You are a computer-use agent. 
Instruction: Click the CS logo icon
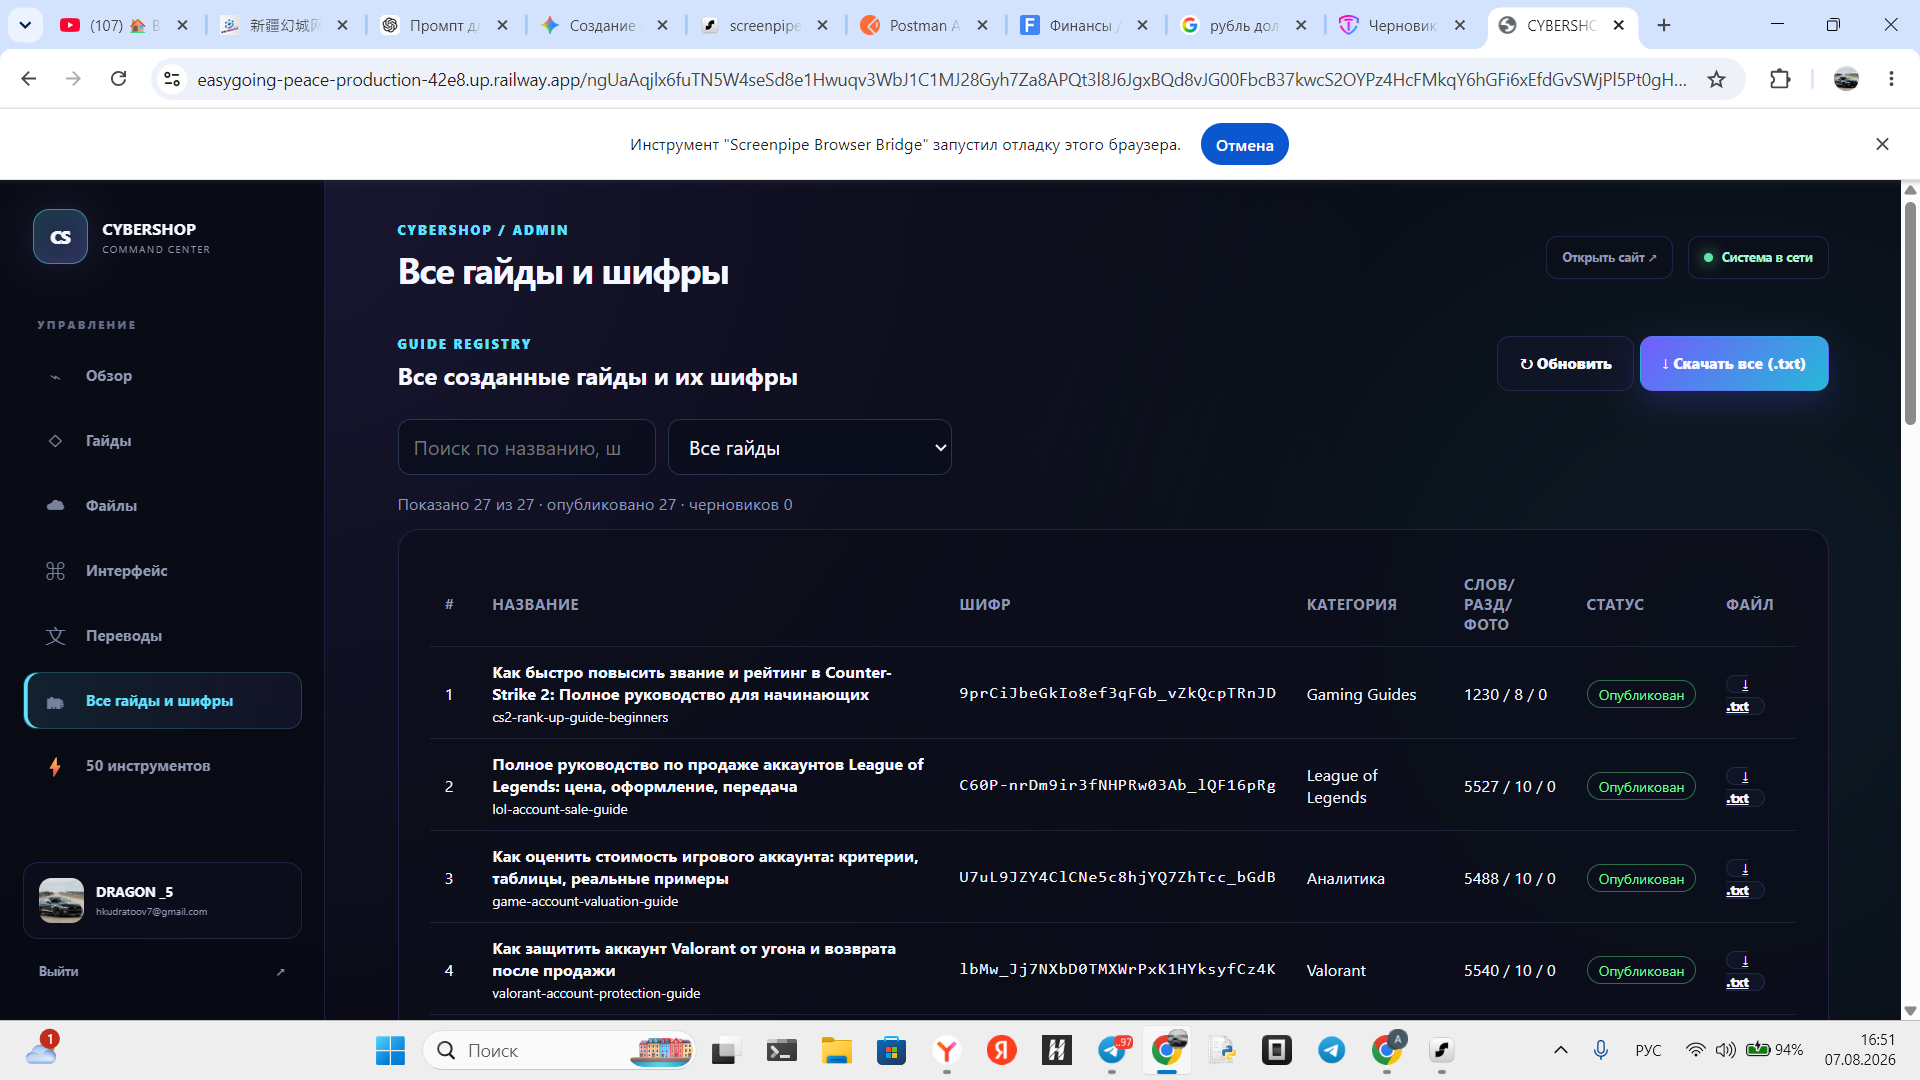coord(60,237)
